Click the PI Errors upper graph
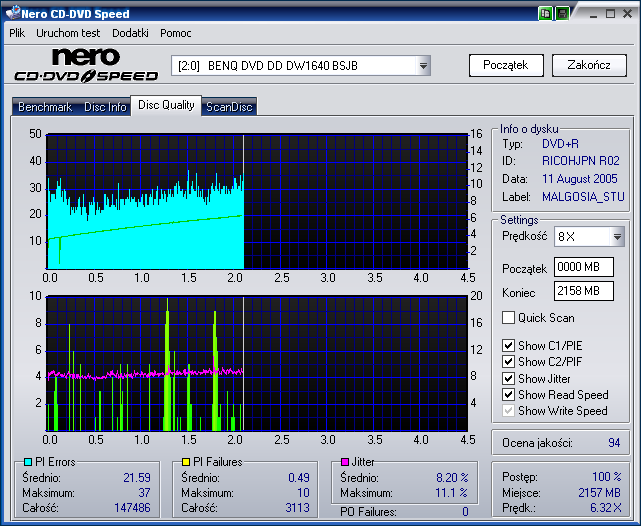The image size is (641, 526). (257, 201)
